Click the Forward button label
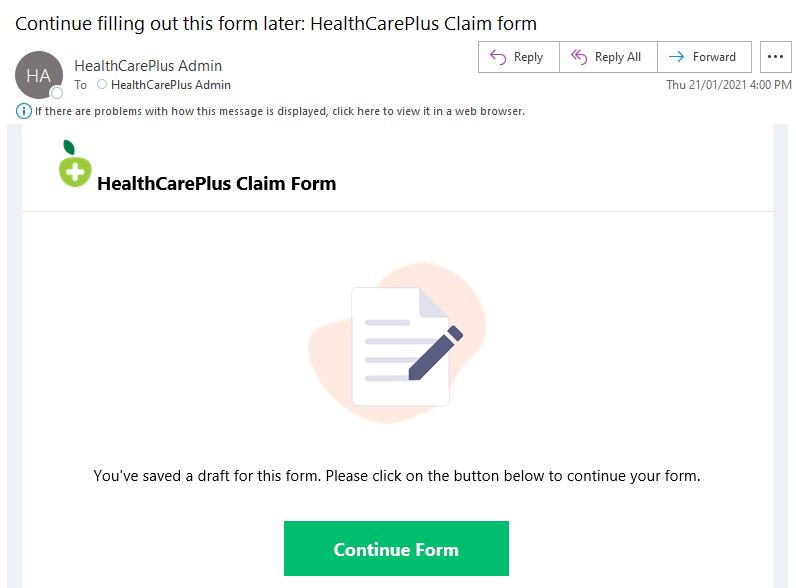 [x=714, y=57]
